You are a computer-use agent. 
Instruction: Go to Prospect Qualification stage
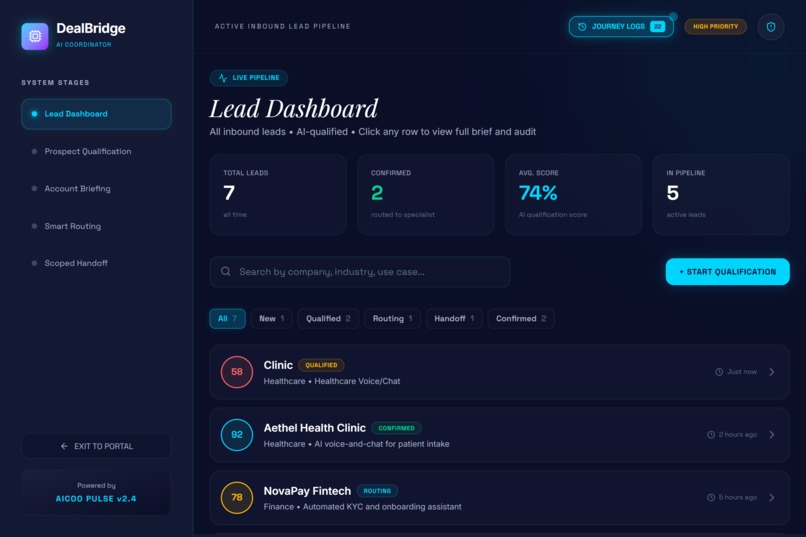(96, 152)
